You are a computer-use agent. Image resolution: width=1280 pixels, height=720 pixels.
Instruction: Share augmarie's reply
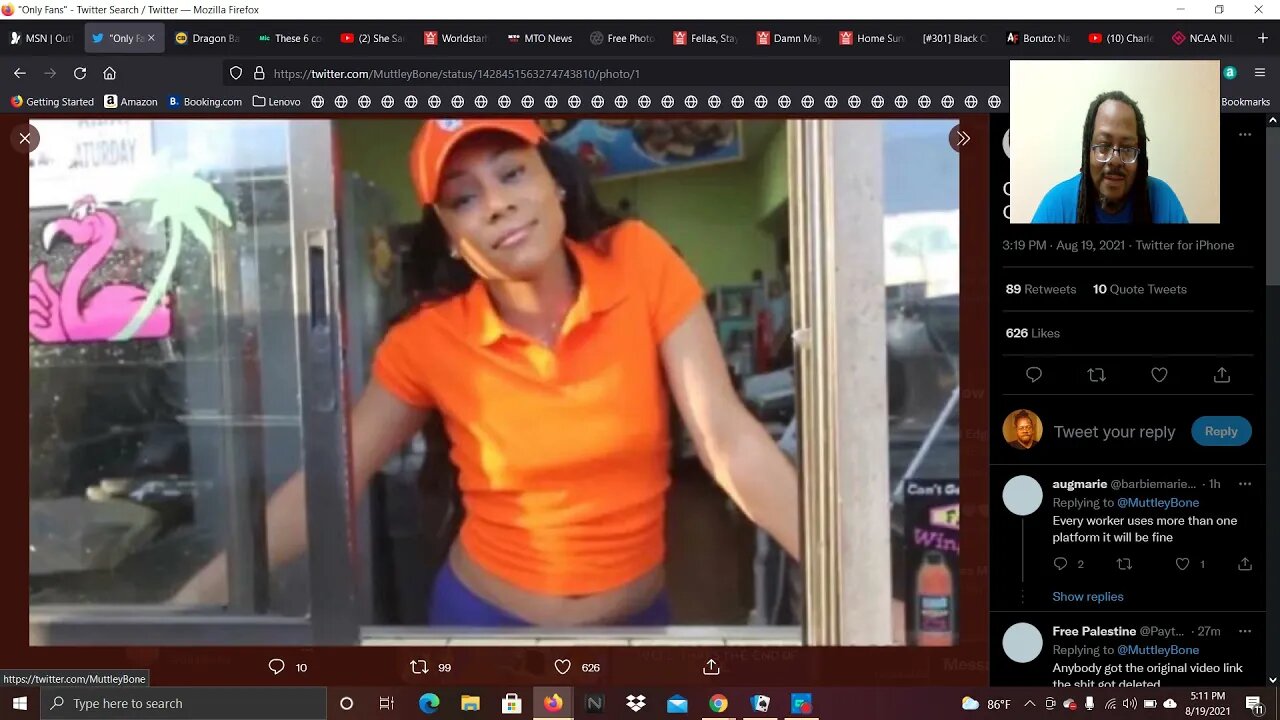[1245, 564]
